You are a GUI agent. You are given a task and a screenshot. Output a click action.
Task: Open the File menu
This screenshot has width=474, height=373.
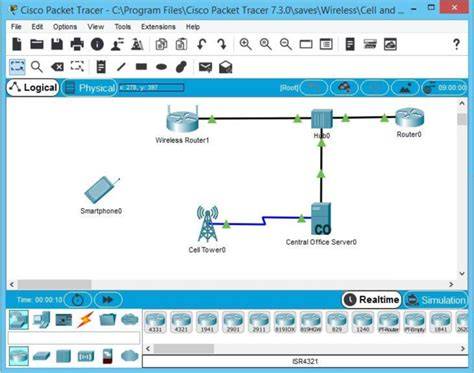pyautogui.click(x=16, y=27)
